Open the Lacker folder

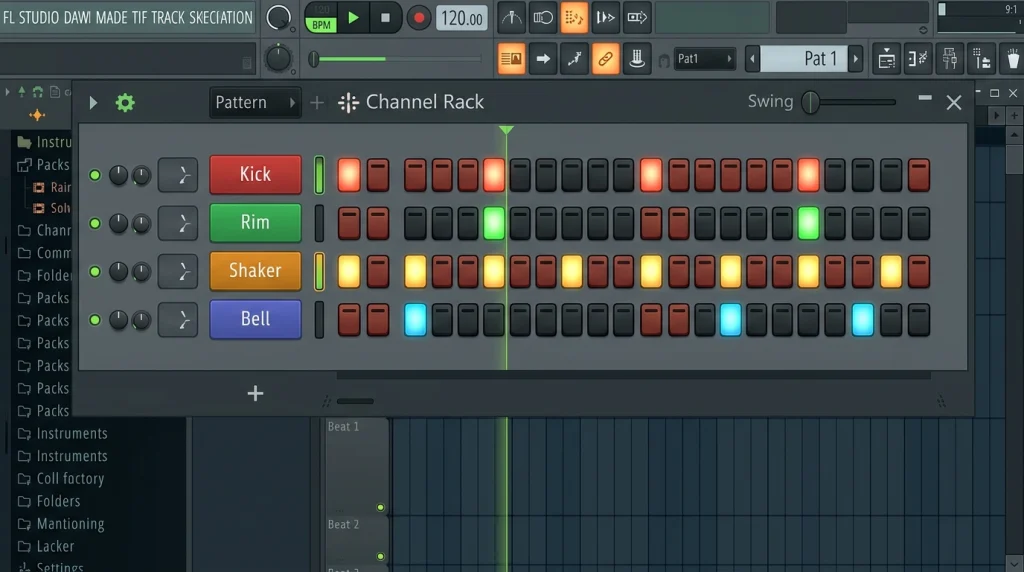click(46, 546)
